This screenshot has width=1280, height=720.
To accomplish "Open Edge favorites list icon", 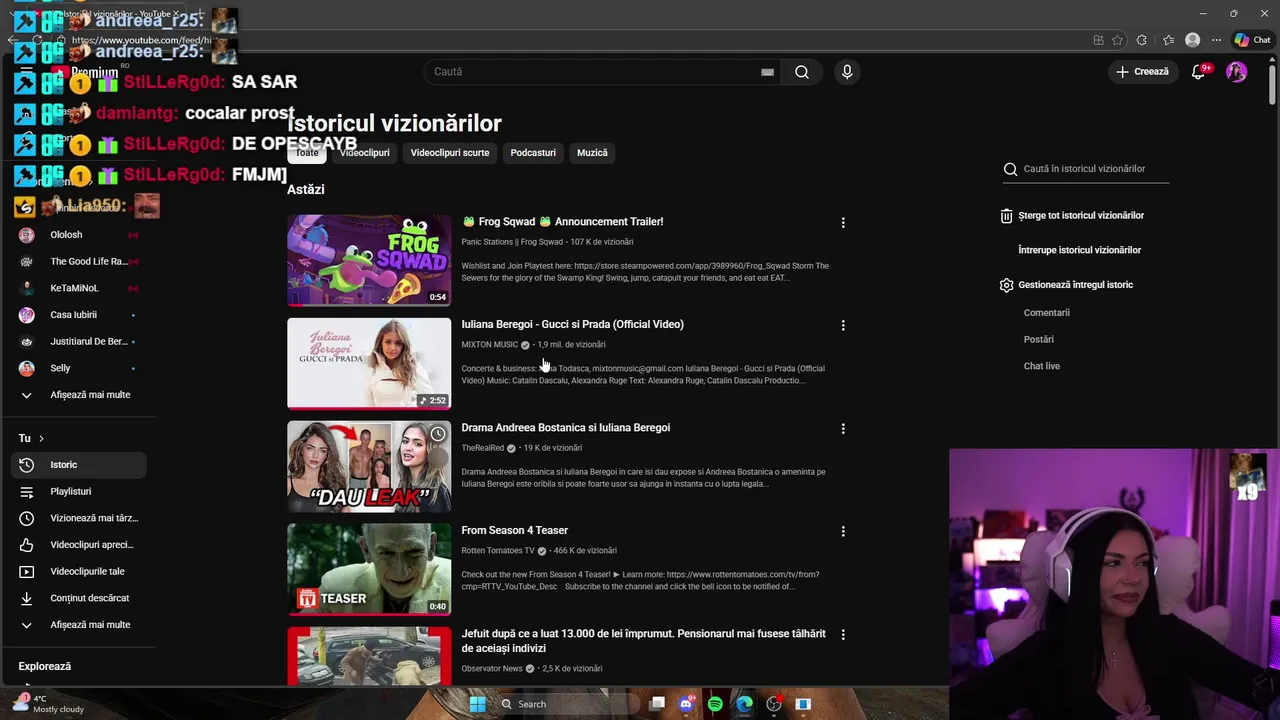I will tap(1168, 40).
